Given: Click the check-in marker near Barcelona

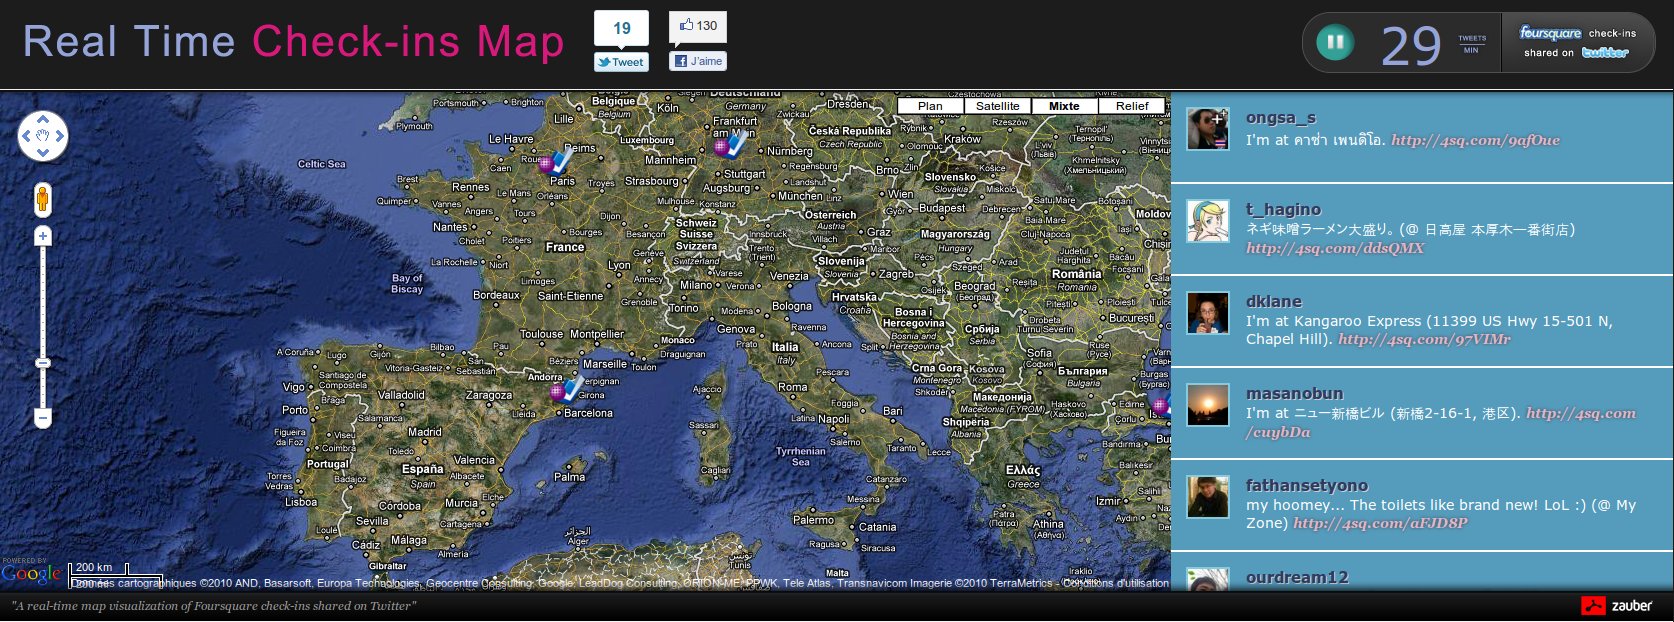Looking at the screenshot, I should click(566, 390).
